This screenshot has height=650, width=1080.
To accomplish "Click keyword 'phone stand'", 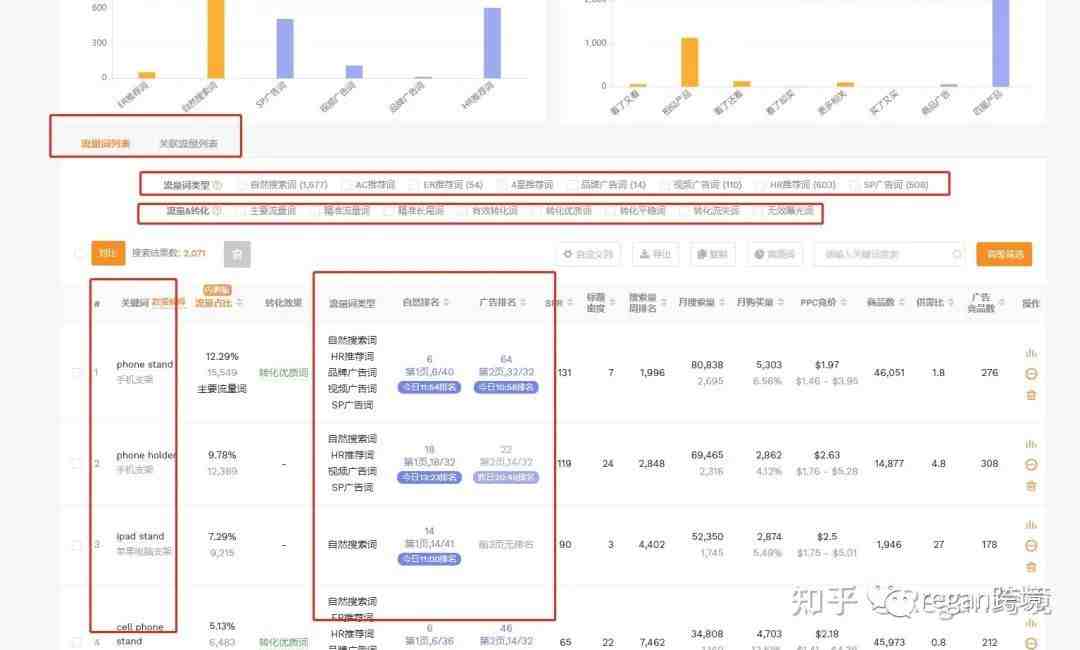I will pos(145,364).
